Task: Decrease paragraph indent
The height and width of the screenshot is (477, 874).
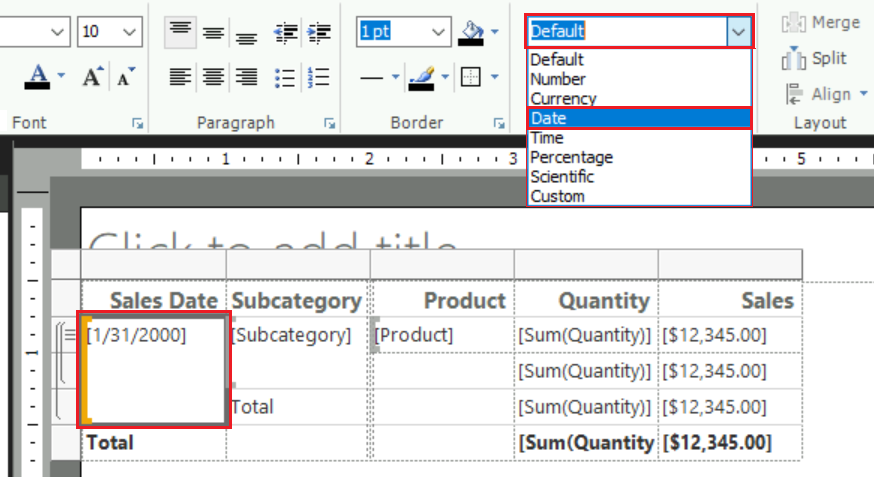Action: point(285,32)
